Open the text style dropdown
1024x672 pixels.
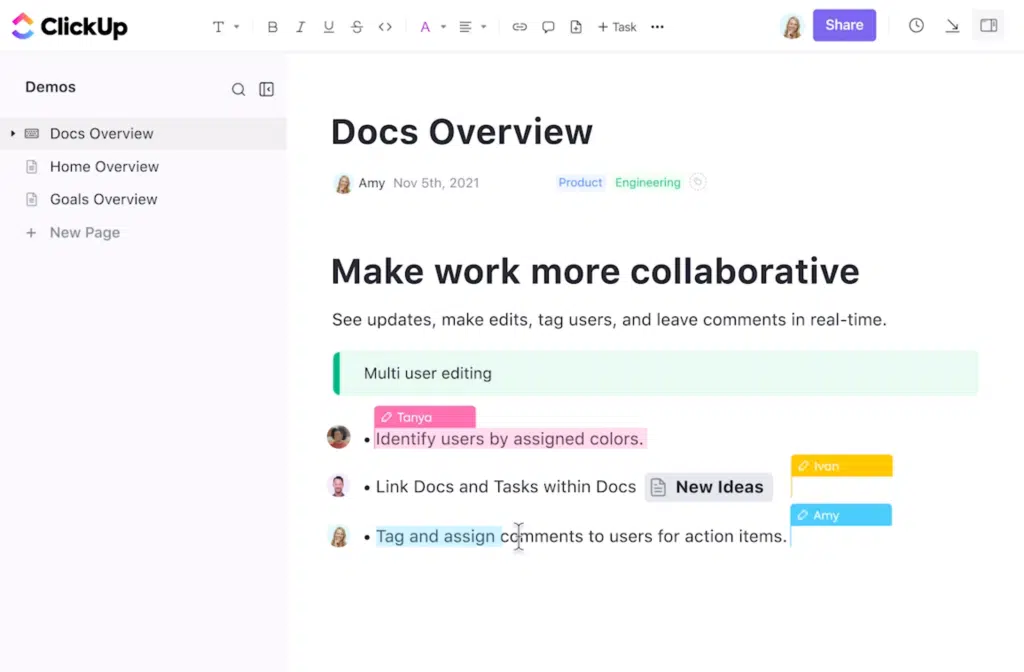pyautogui.click(x=225, y=27)
